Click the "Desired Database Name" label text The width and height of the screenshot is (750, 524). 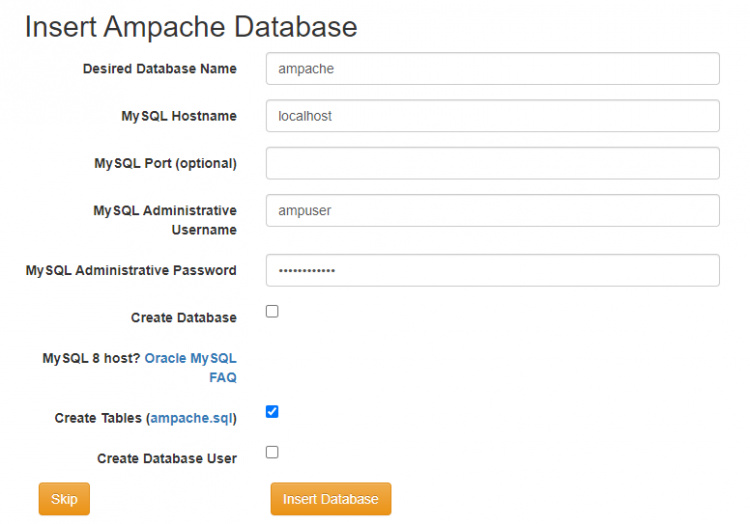tap(159, 69)
